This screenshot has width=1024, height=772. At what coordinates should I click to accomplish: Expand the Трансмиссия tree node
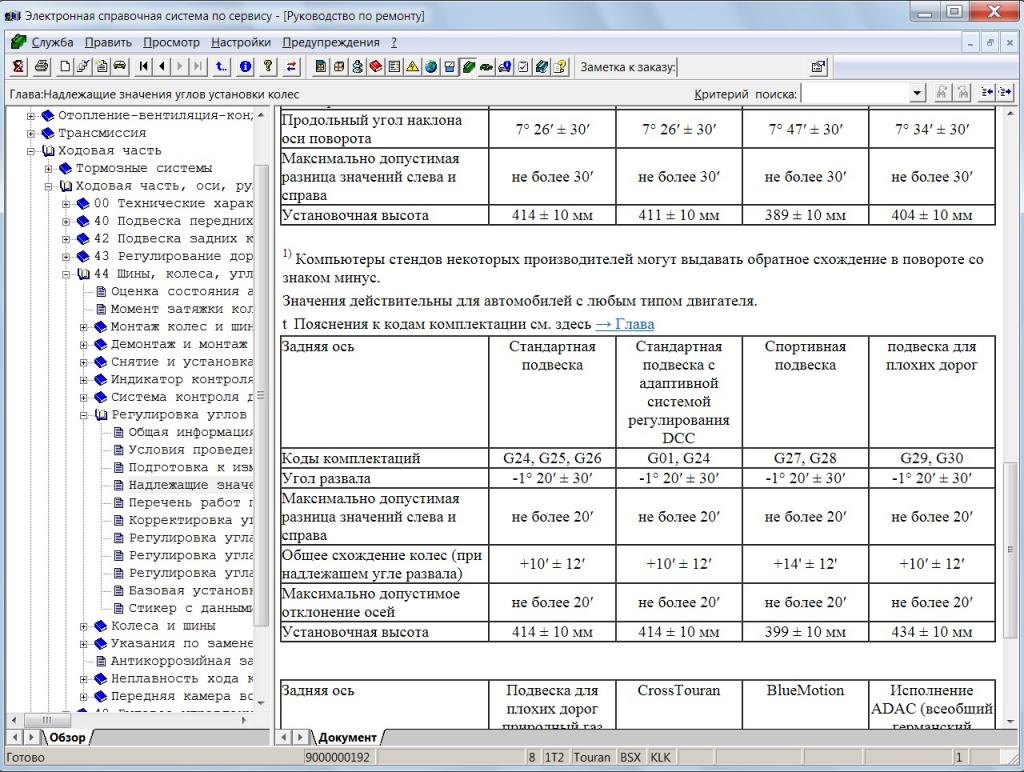point(31,133)
